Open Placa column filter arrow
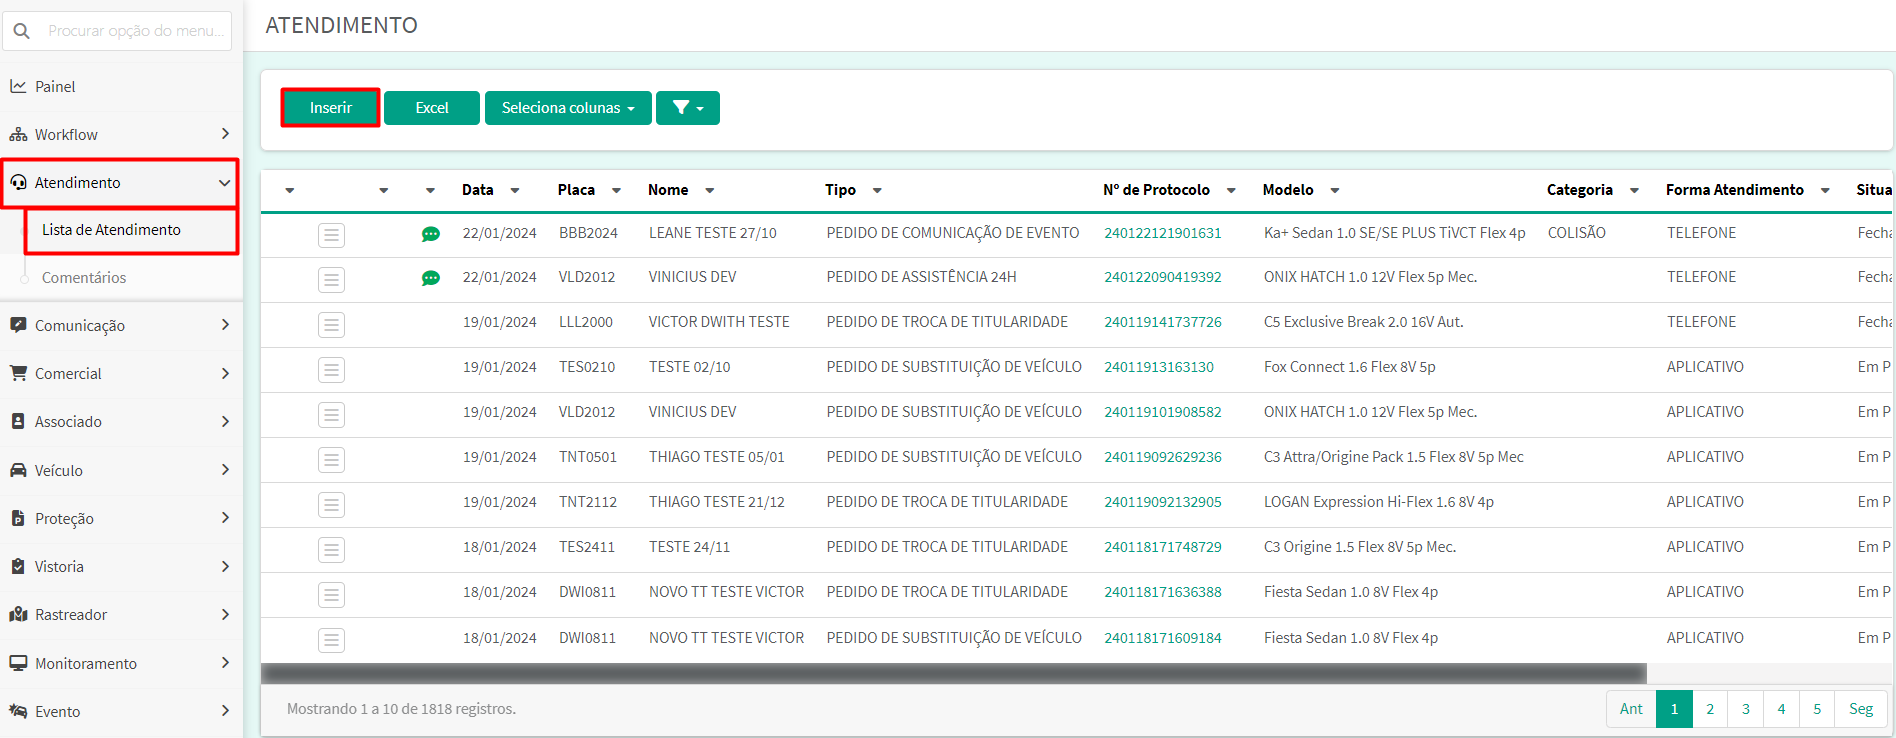Screen dimensions: 1896x738 [x=616, y=191]
